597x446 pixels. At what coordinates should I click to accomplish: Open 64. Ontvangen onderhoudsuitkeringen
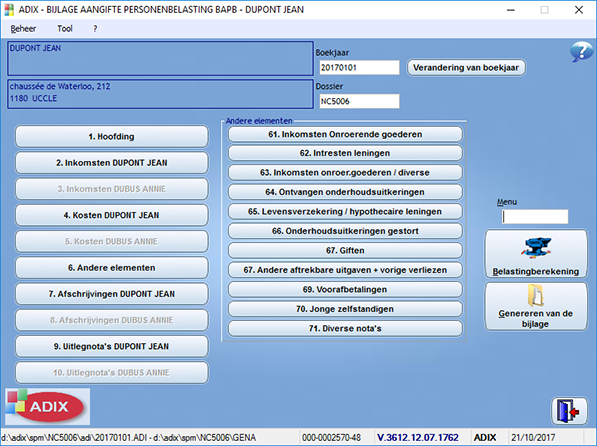pos(345,192)
